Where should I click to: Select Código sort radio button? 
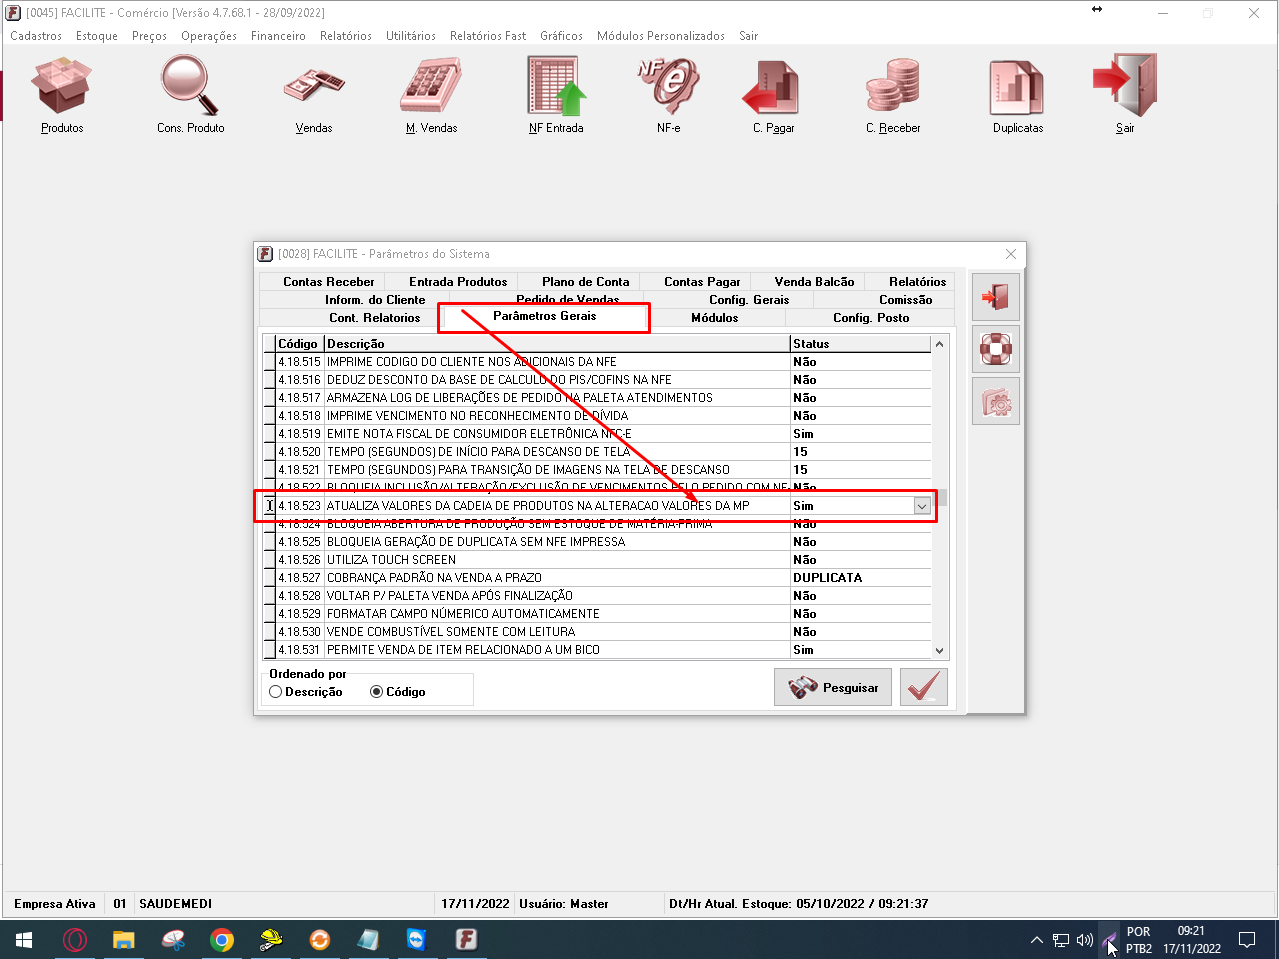pyautogui.click(x=377, y=692)
